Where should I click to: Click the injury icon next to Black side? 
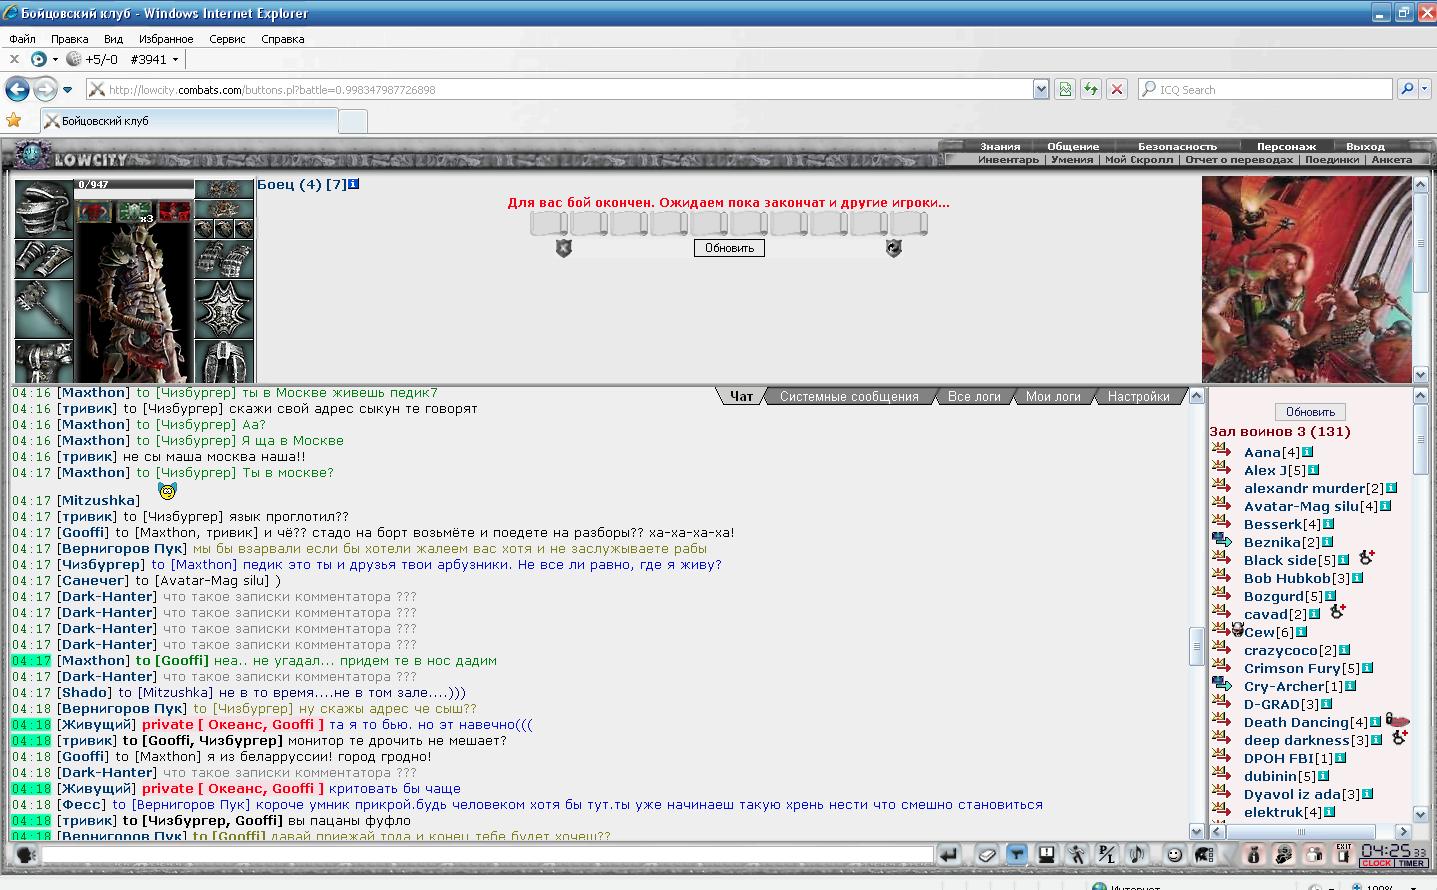click(x=1366, y=557)
